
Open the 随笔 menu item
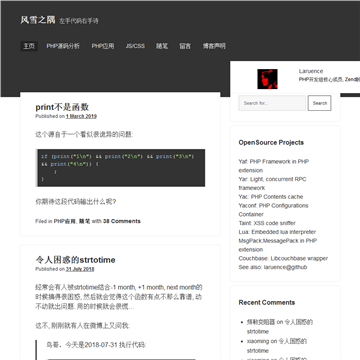(x=162, y=46)
